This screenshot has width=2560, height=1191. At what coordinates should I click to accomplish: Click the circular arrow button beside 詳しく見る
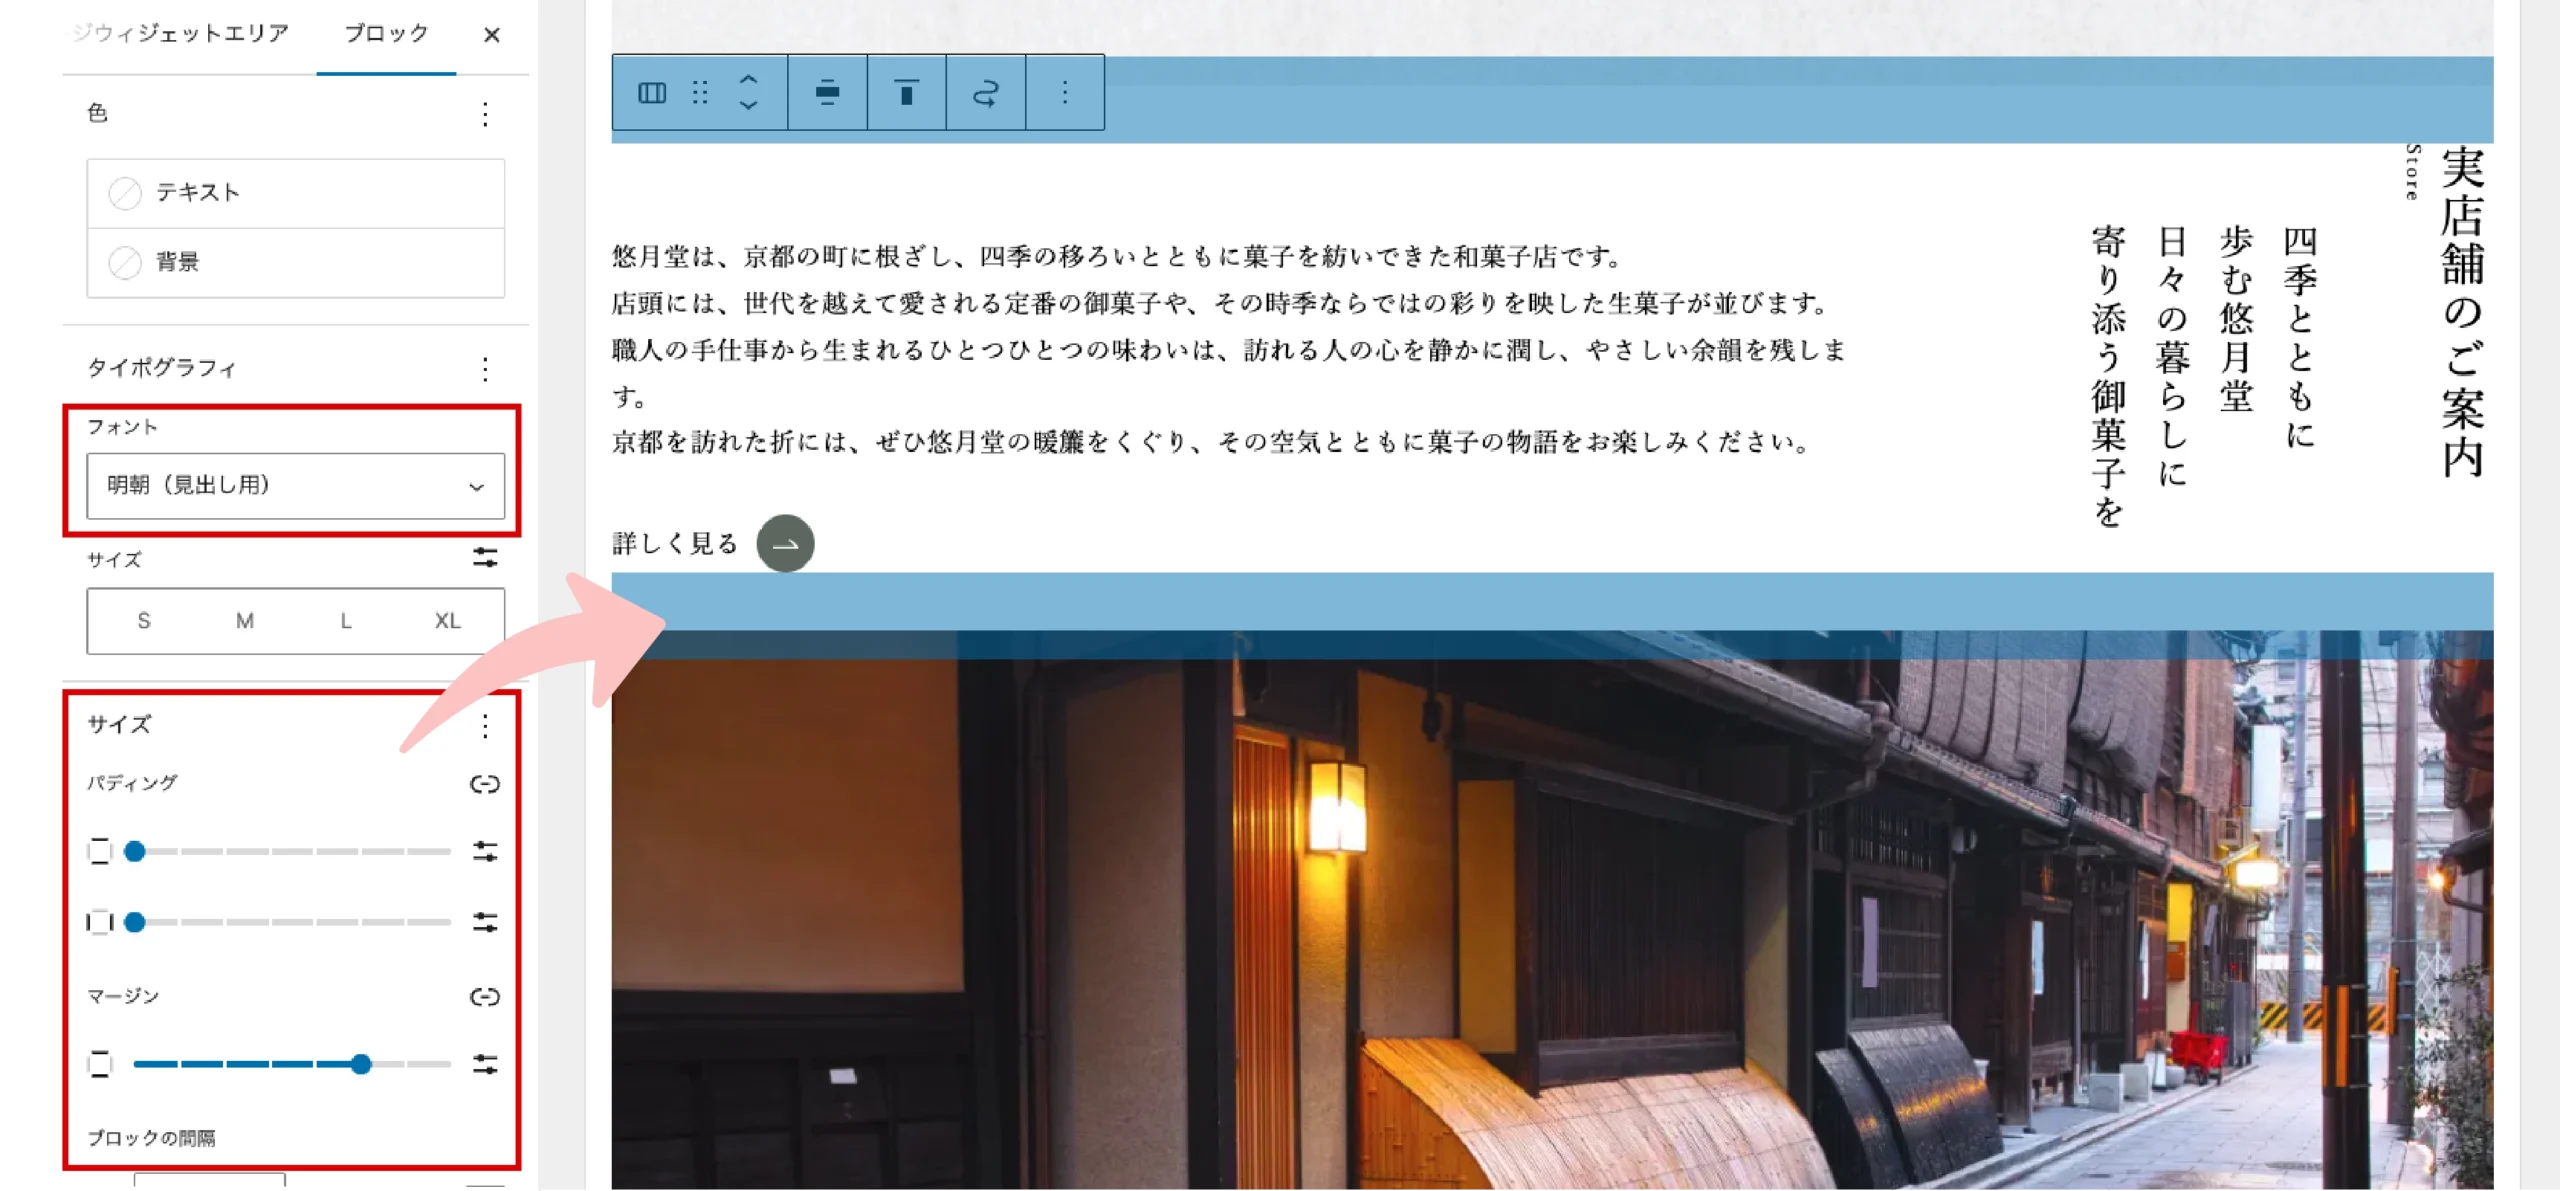point(784,543)
